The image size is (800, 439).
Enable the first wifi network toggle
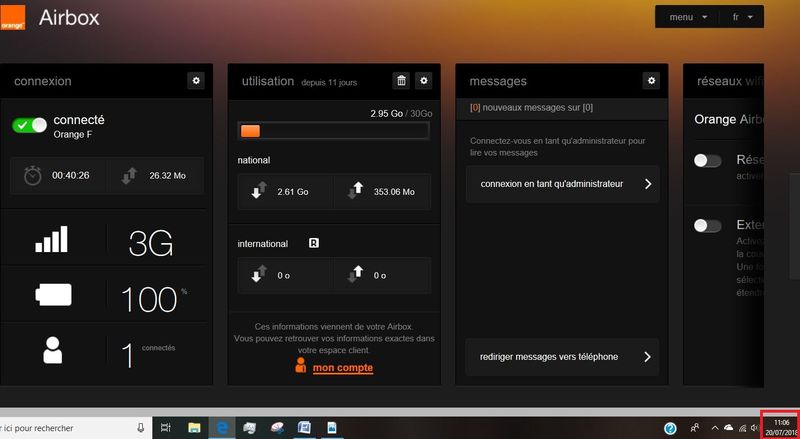(708, 161)
